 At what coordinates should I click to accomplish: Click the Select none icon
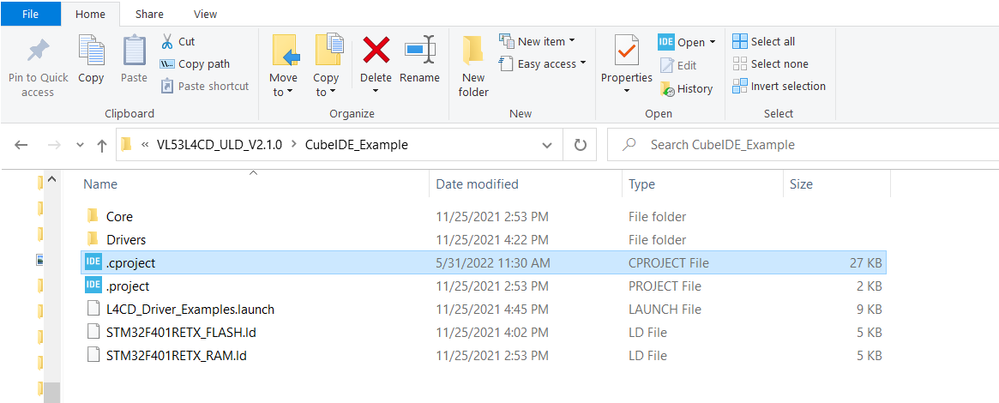[740, 64]
